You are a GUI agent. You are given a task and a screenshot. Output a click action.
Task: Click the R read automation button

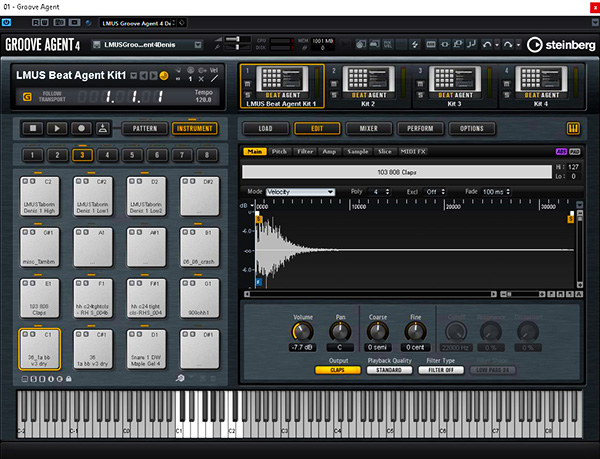pos(36,23)
